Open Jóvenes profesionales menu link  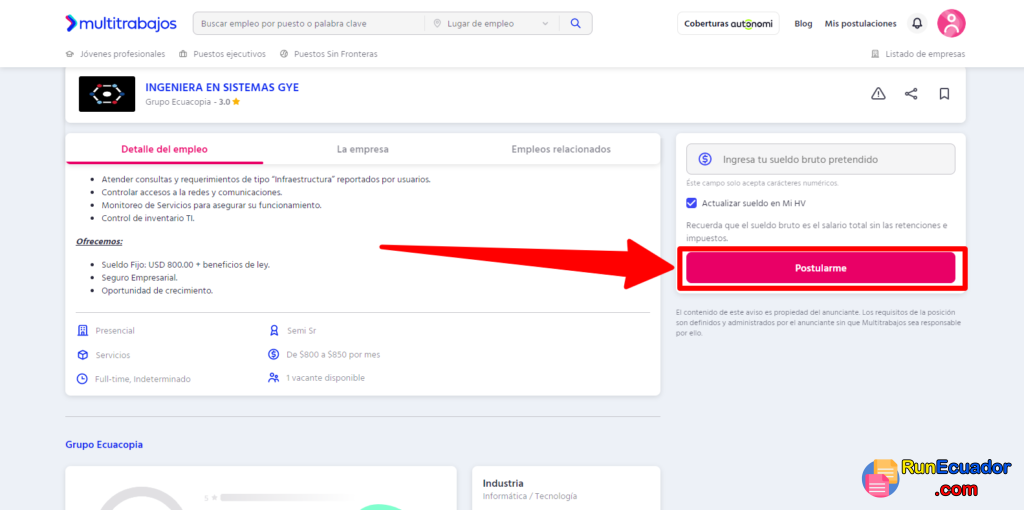tap(122, 54)
